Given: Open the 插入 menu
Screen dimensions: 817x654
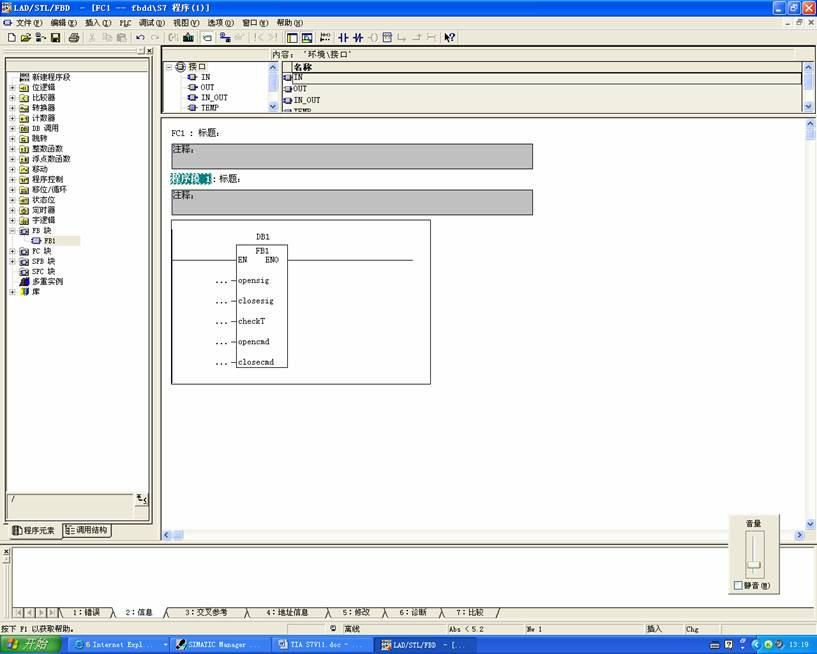Looking at the screenshot, I should pos(98,23).
